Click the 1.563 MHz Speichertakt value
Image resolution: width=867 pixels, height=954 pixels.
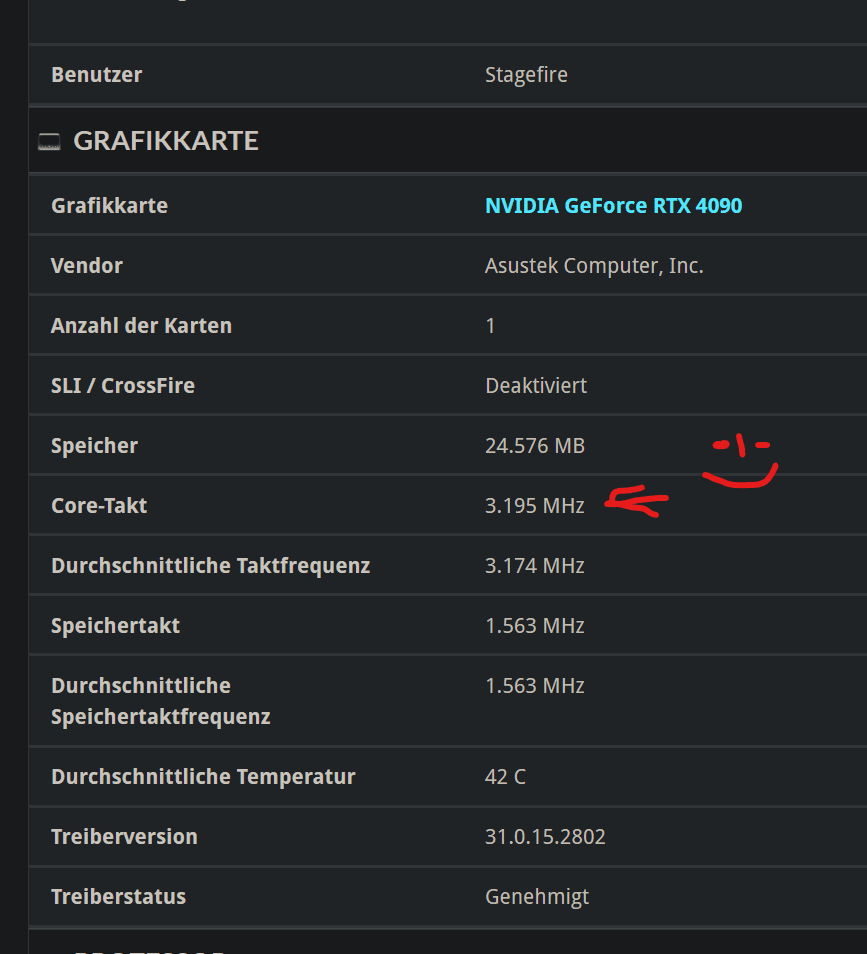click(x=535, y=626)
